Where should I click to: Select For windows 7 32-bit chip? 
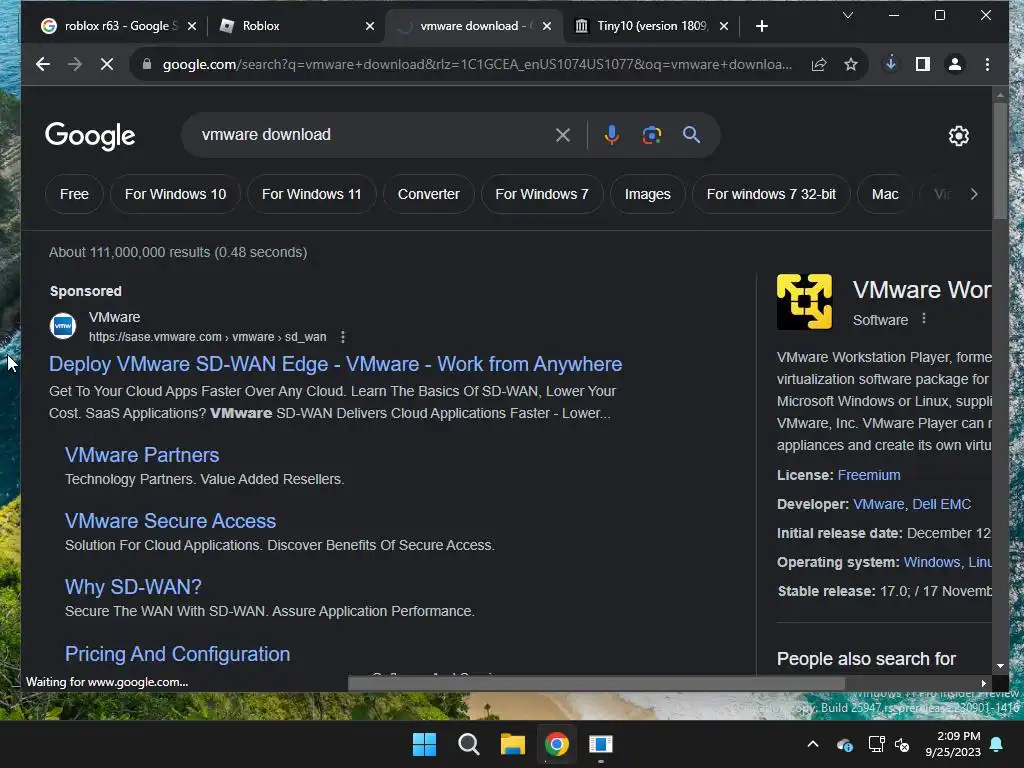(x=771, y=194)
